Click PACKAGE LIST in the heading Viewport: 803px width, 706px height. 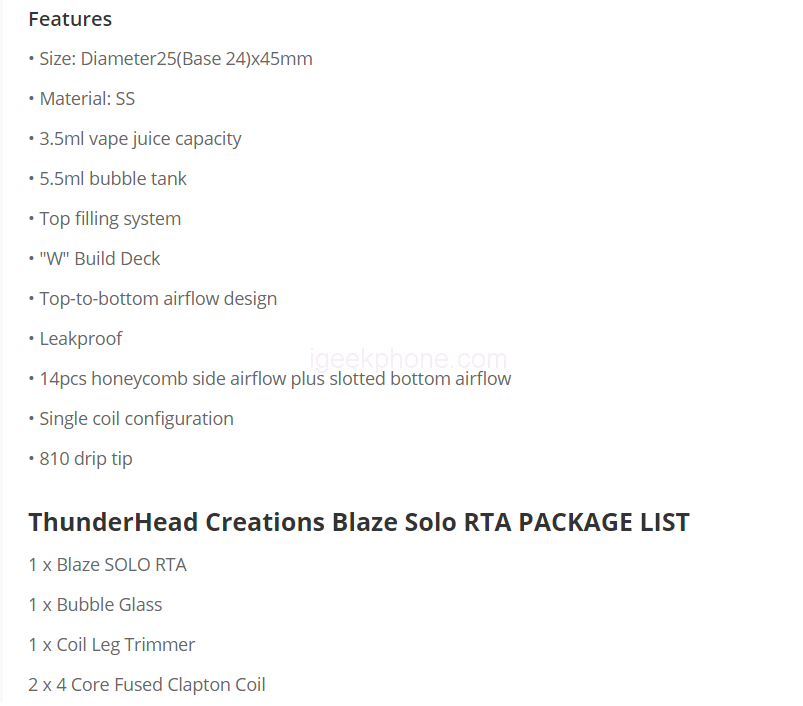click(x=603, y=522)
